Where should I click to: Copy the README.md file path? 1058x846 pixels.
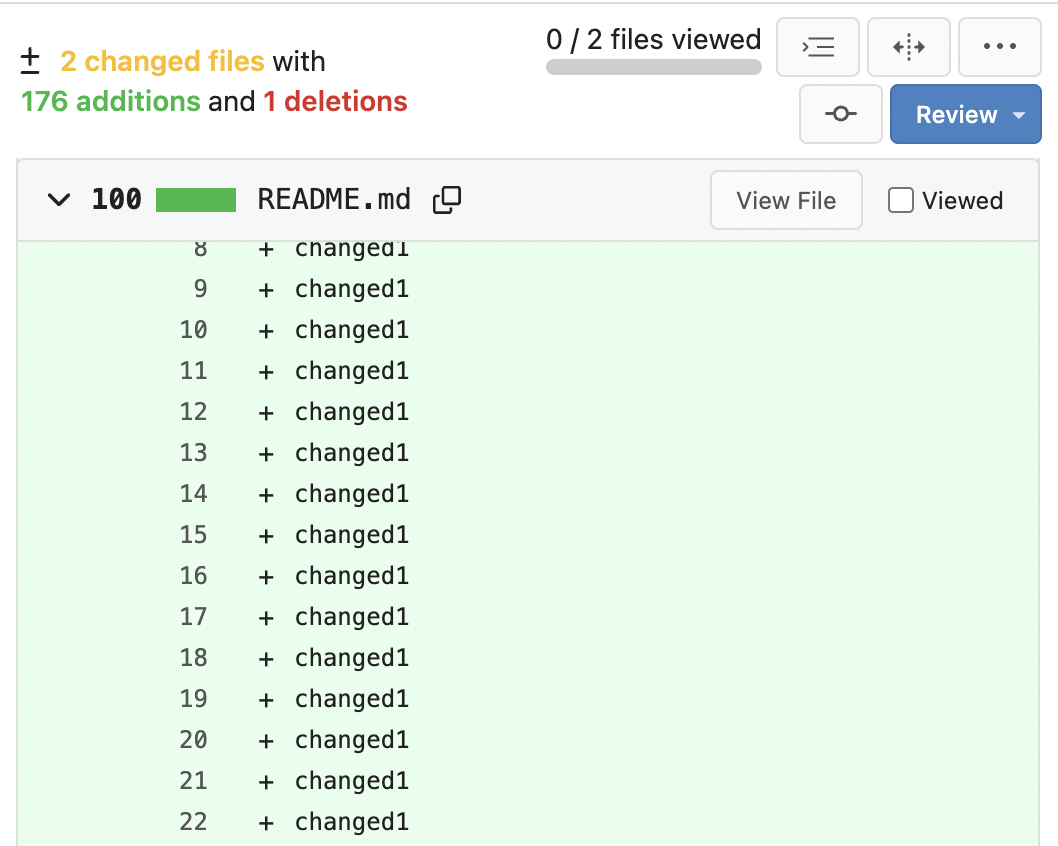[x=446, y=200]
